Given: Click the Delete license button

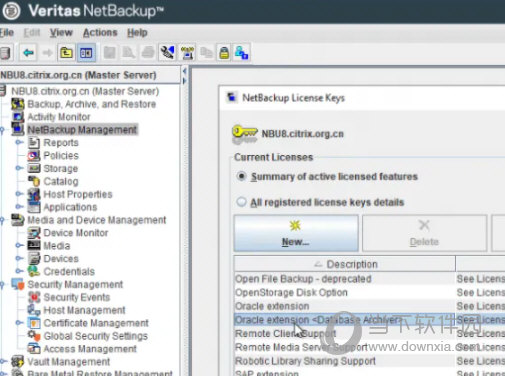Looking at the screenshot, I should coord(424,233).
